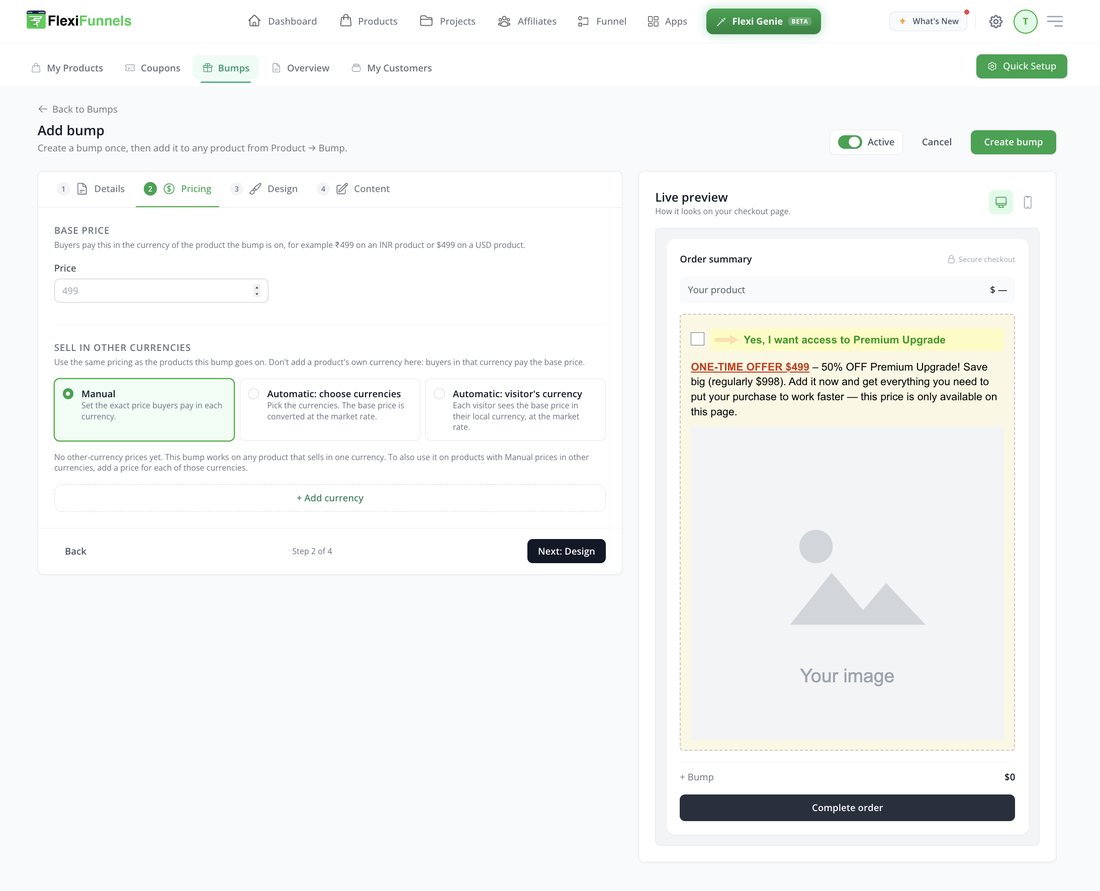
Task: Click the Create bump button
Action: [x=1013, y=142]
